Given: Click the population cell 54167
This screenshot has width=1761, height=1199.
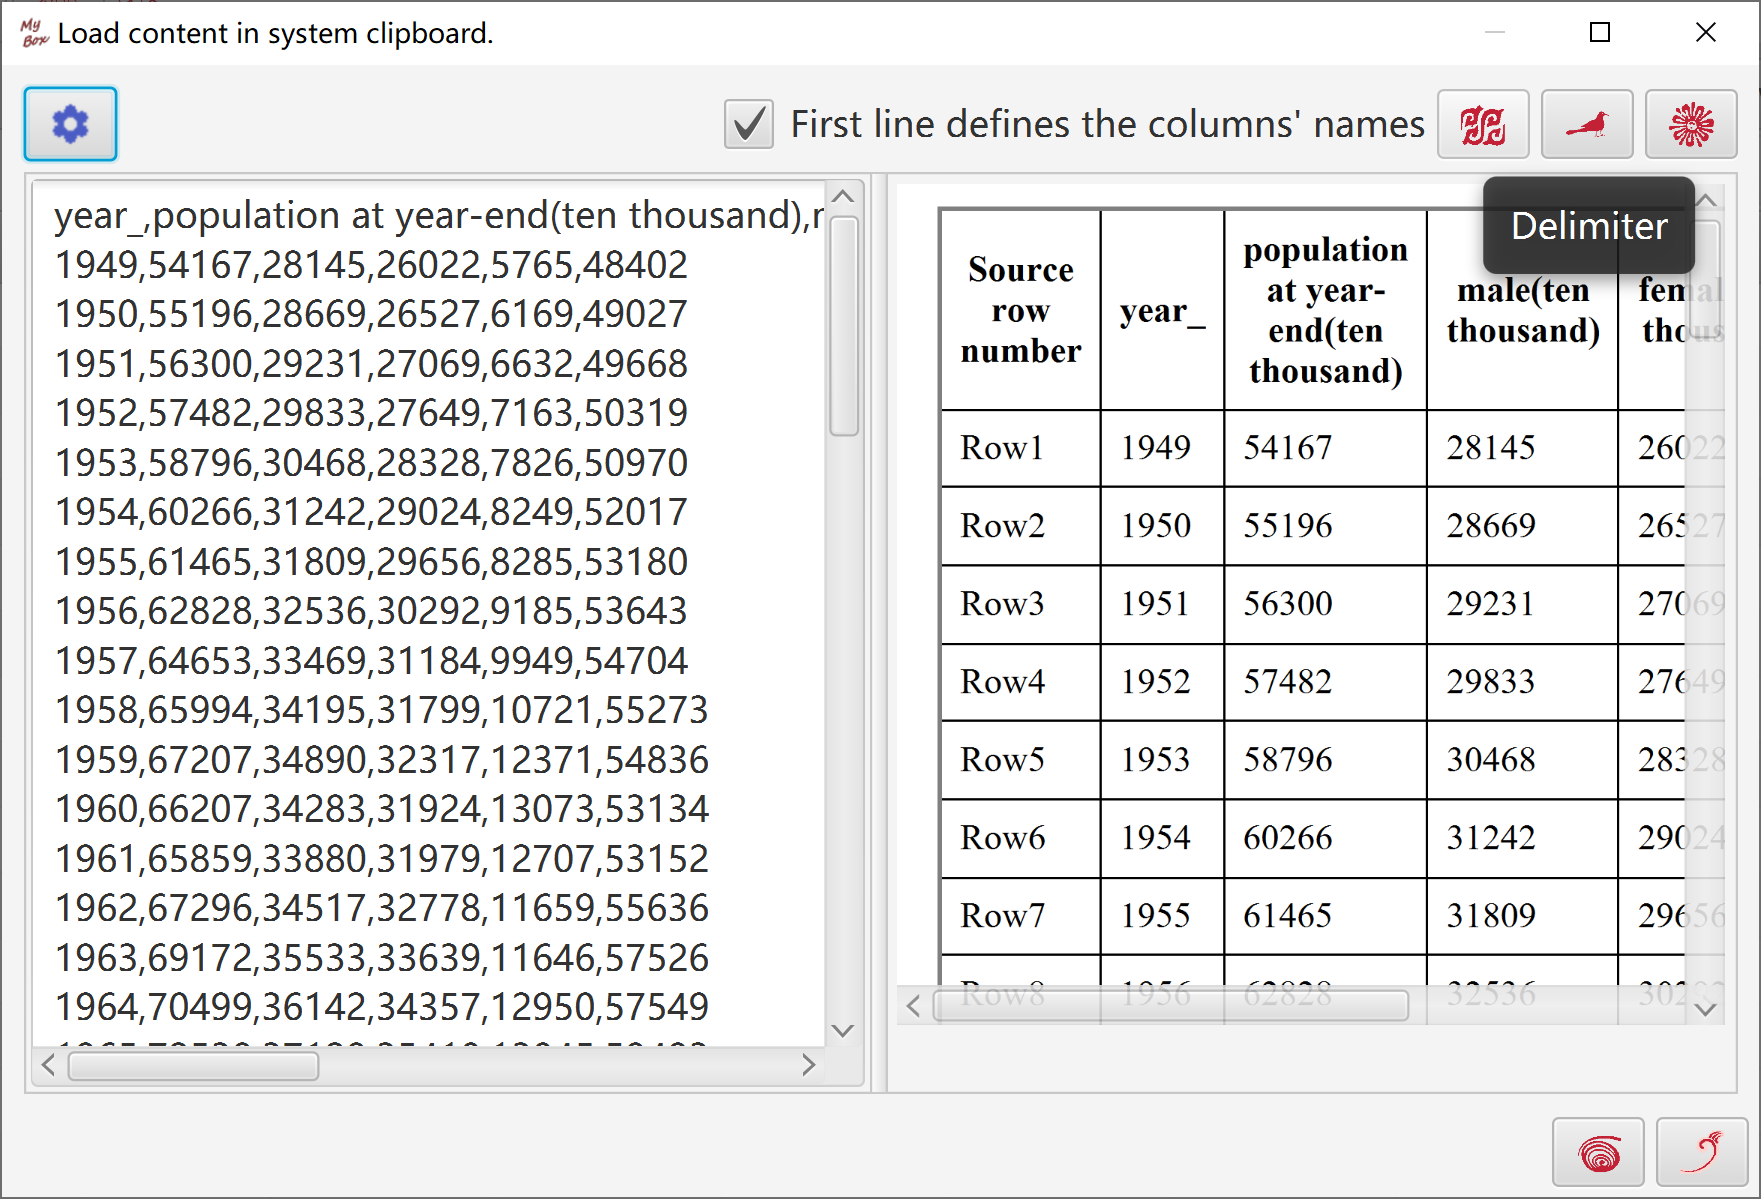Looking at the screenshot, I should click(x=1325, y=448).
